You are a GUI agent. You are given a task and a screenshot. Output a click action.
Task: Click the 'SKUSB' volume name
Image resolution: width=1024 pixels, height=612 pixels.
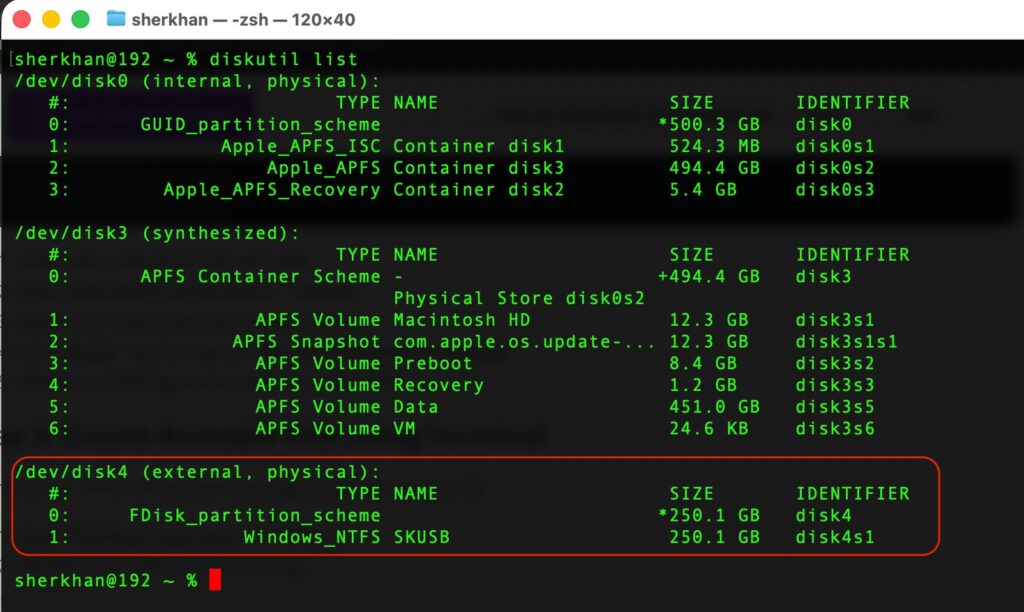coord(421,537)
